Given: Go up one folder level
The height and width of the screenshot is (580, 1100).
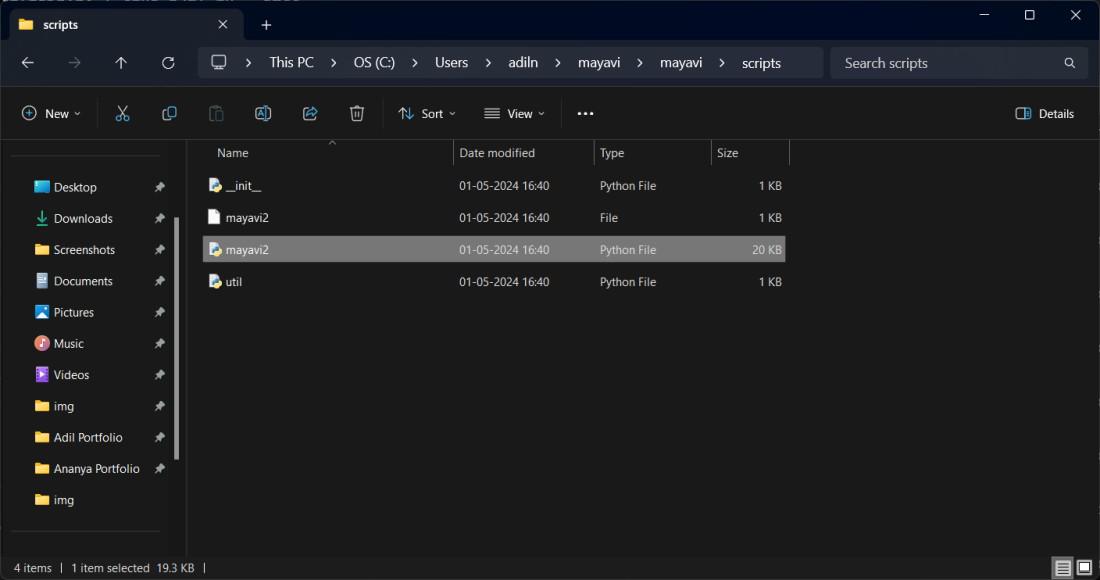Looking at the screenshot, I should pos(121,63).
